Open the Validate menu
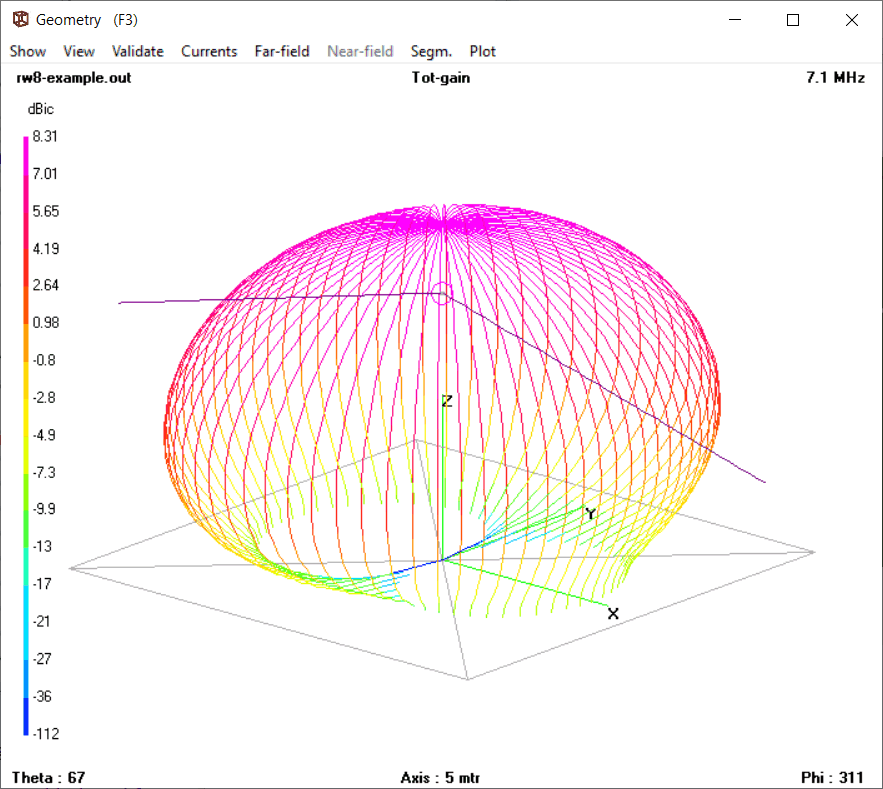 [x=138, y=51]
